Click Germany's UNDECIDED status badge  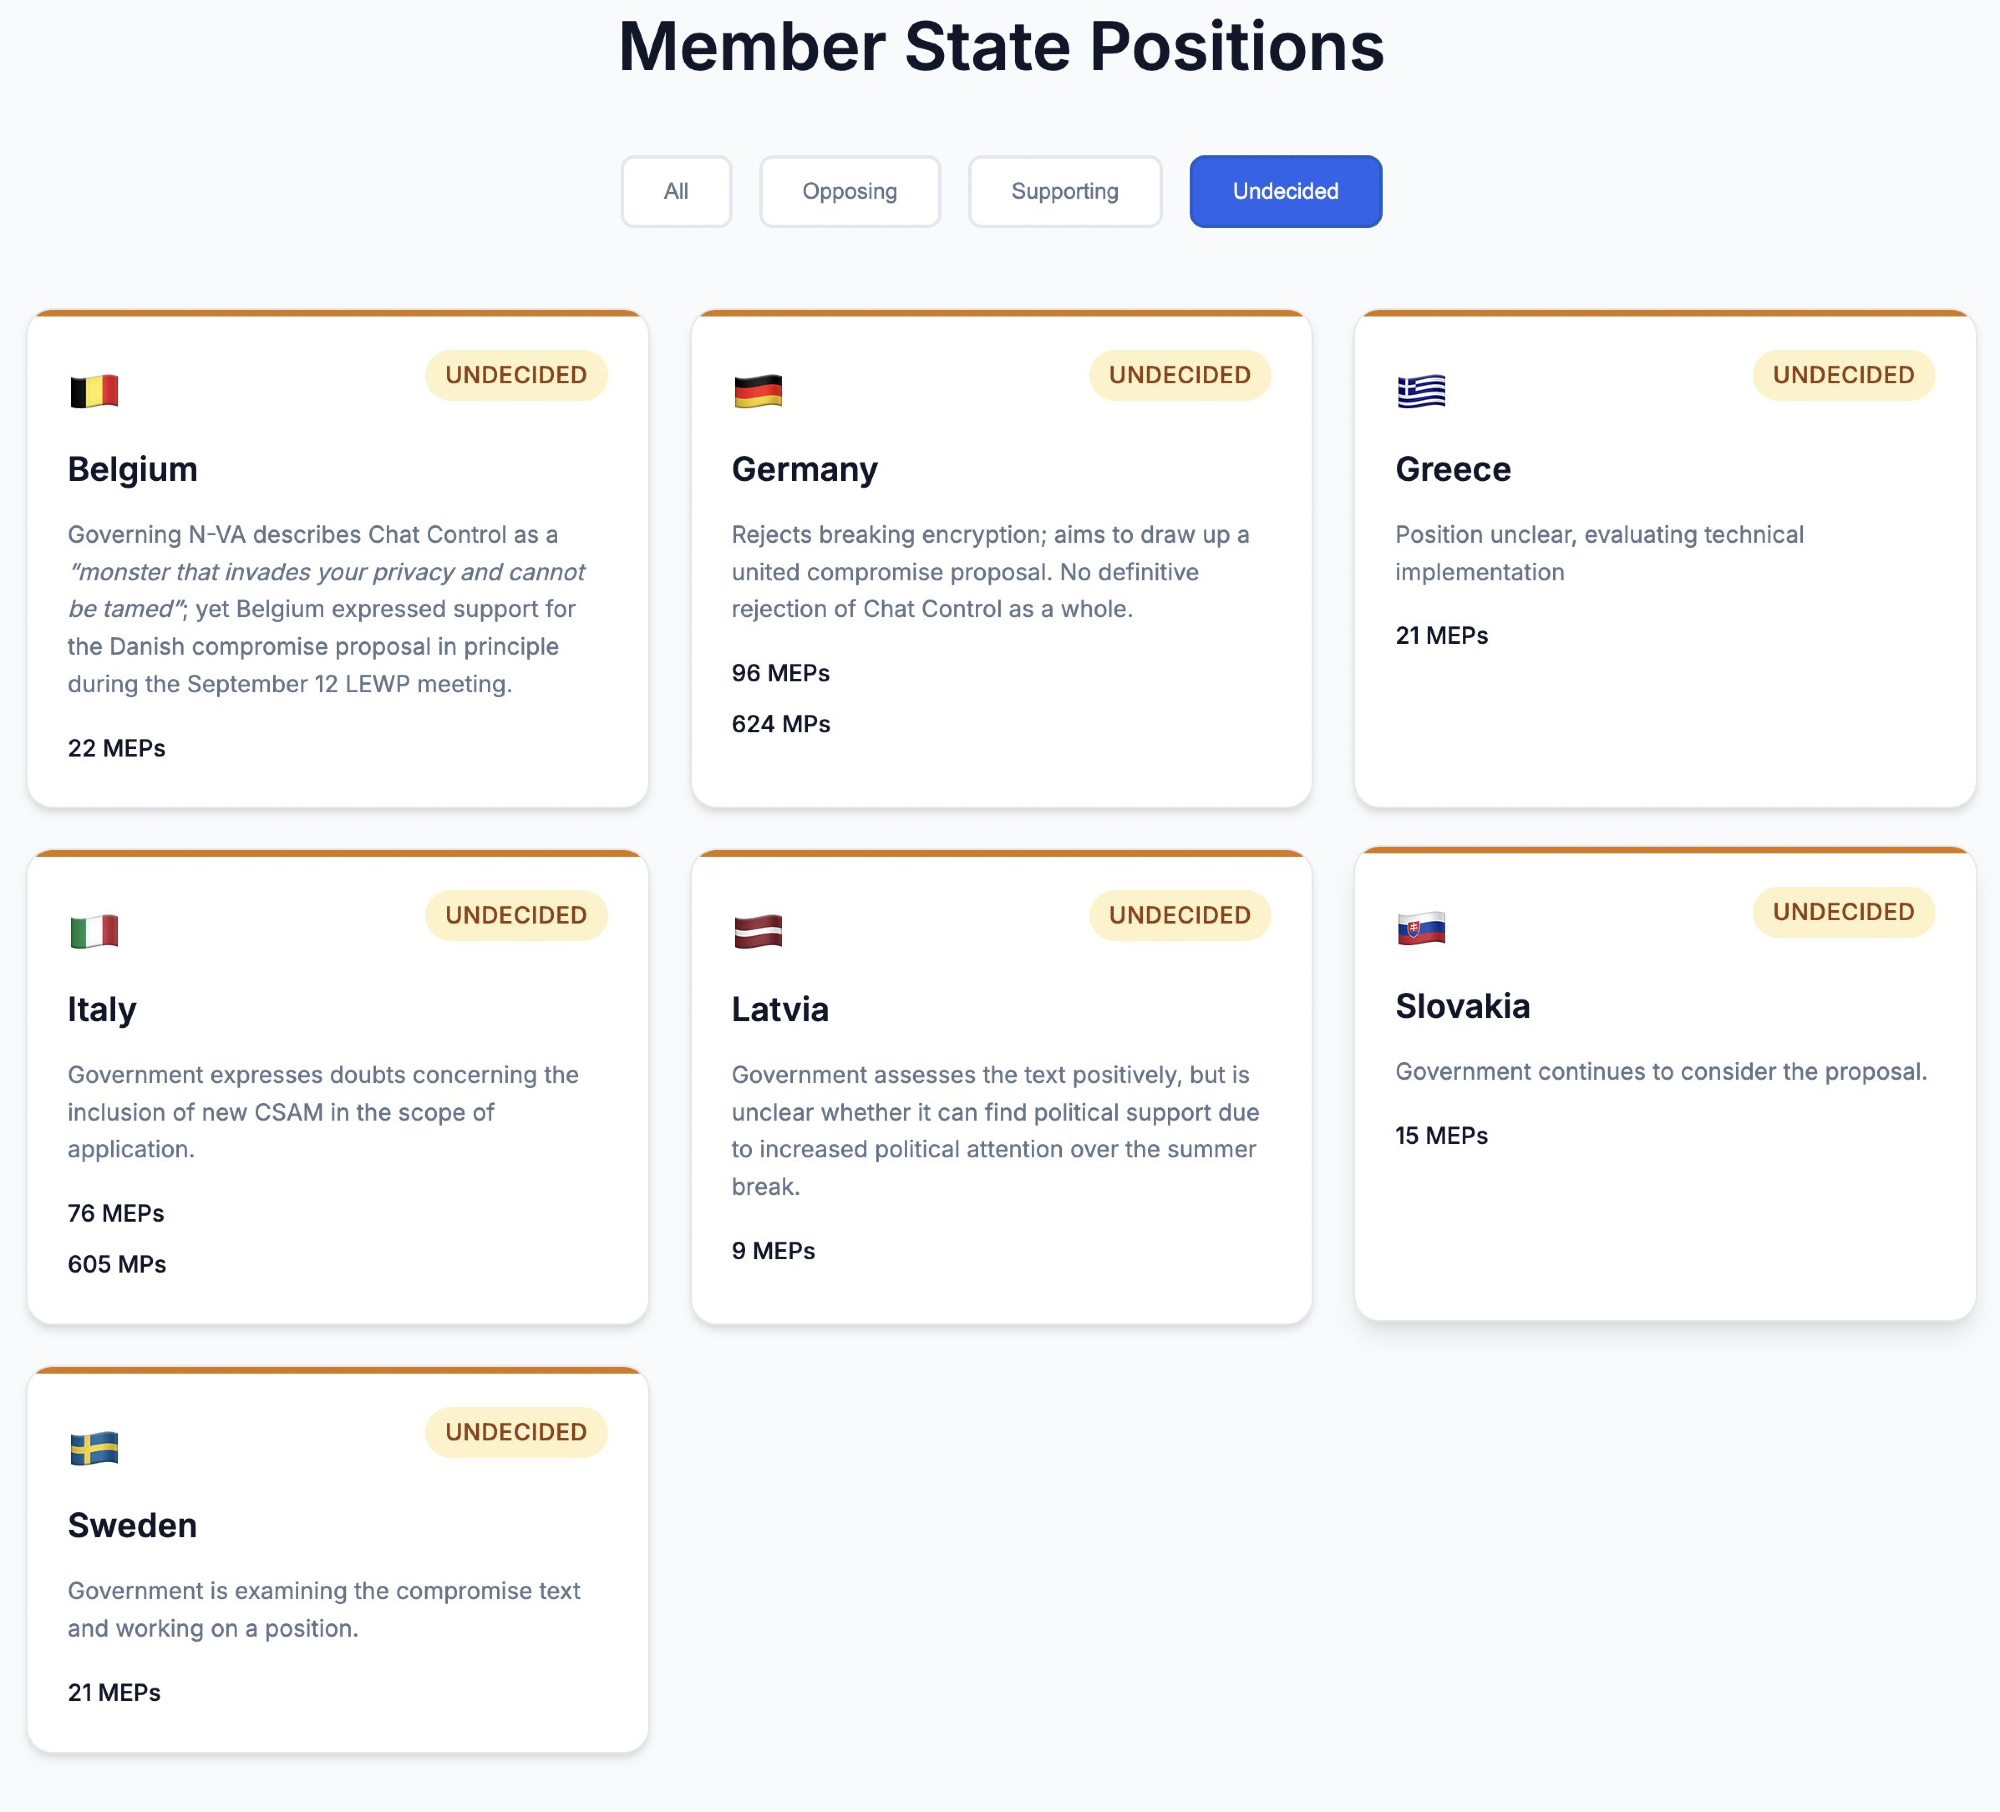(x=1179, y=375)
